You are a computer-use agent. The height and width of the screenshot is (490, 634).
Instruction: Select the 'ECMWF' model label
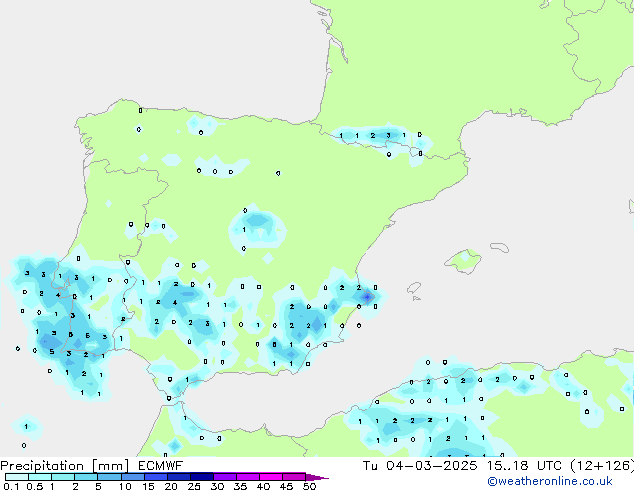[x=161, y=466]
